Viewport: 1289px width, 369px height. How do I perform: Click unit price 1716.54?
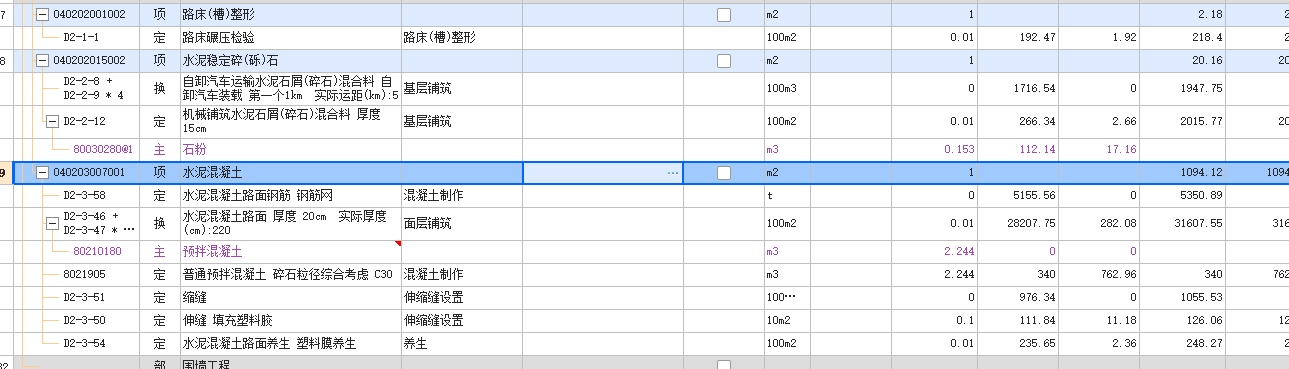click(1034, 88)
